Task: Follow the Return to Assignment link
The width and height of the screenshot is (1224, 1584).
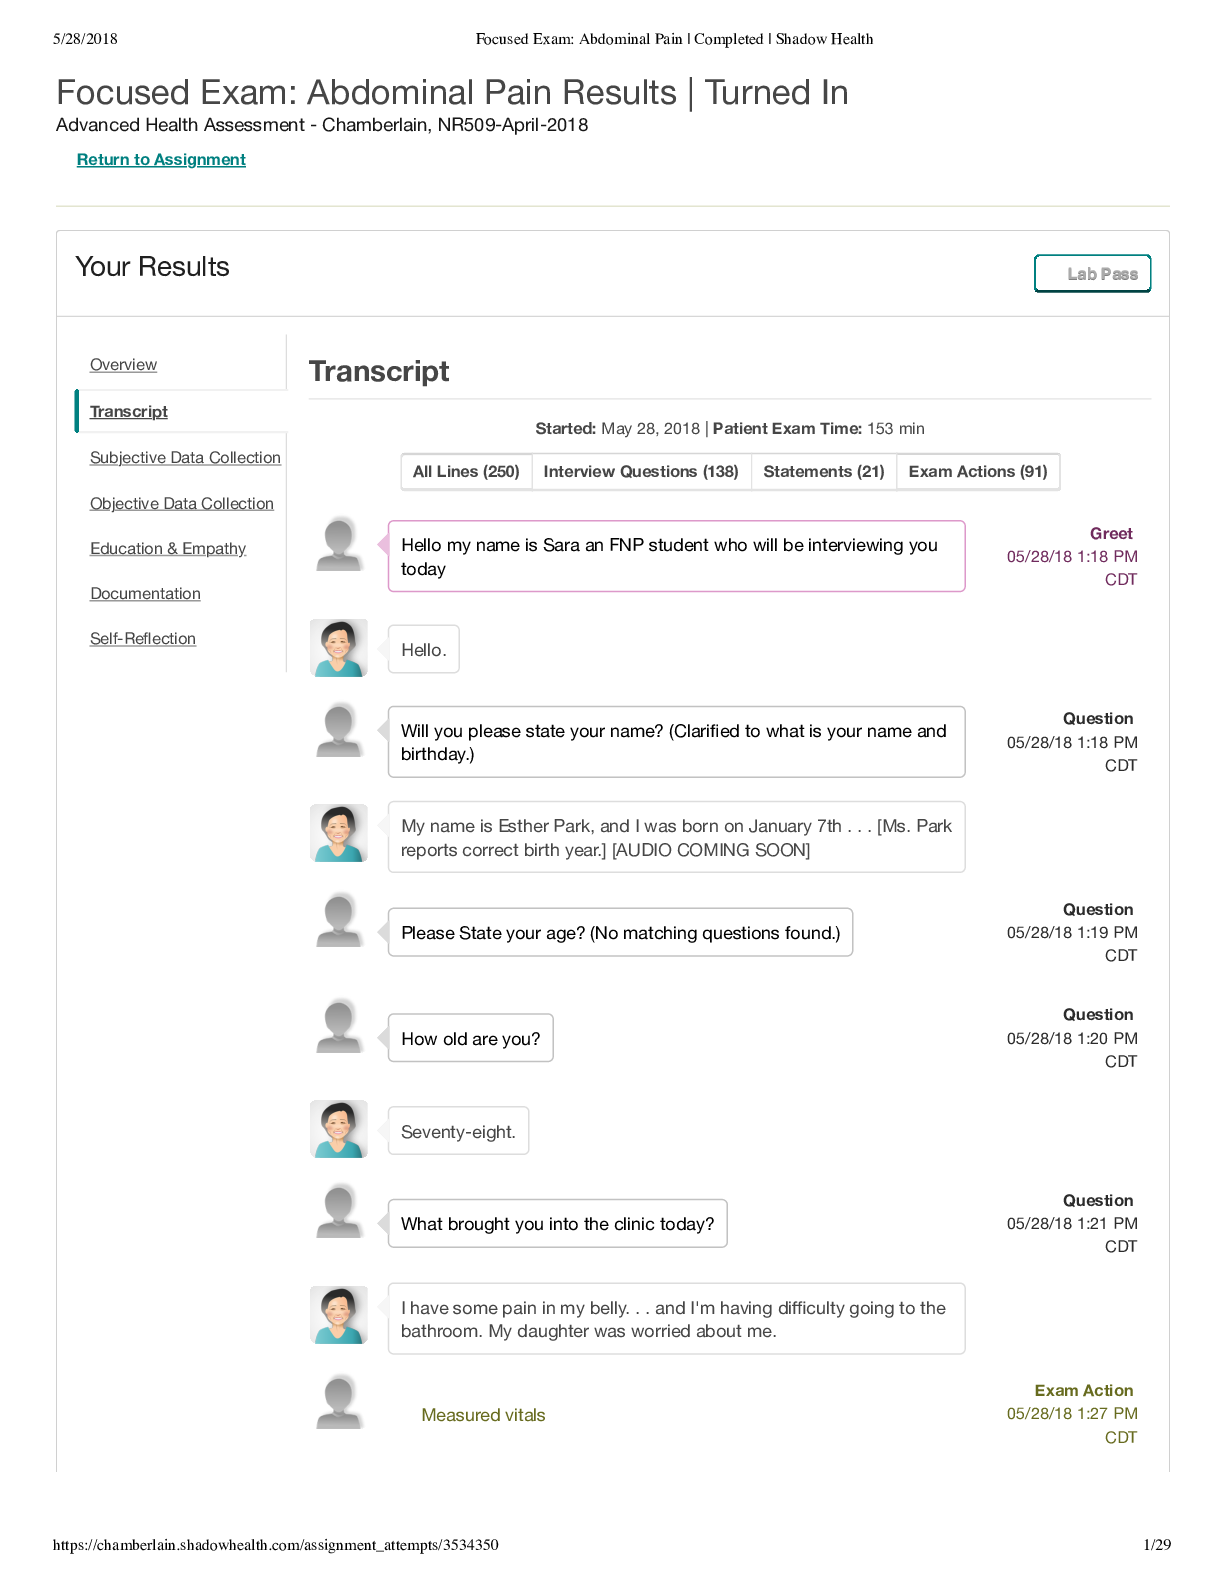Action: 161,160
